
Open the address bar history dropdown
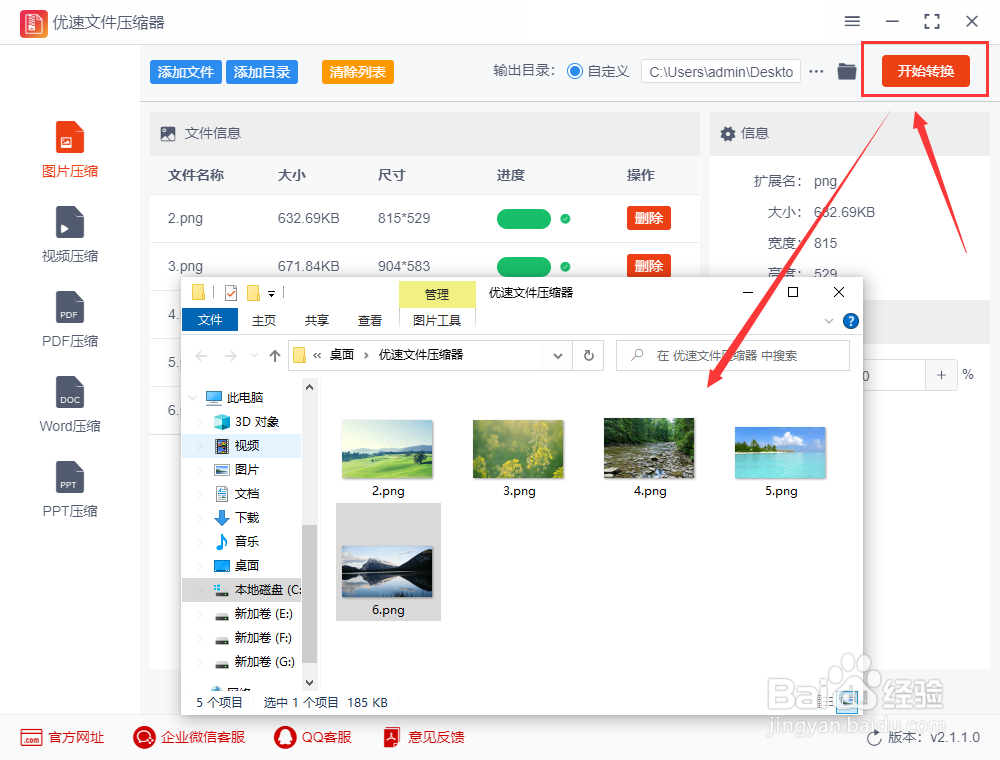pyautogui.click(x=558, y=356)
